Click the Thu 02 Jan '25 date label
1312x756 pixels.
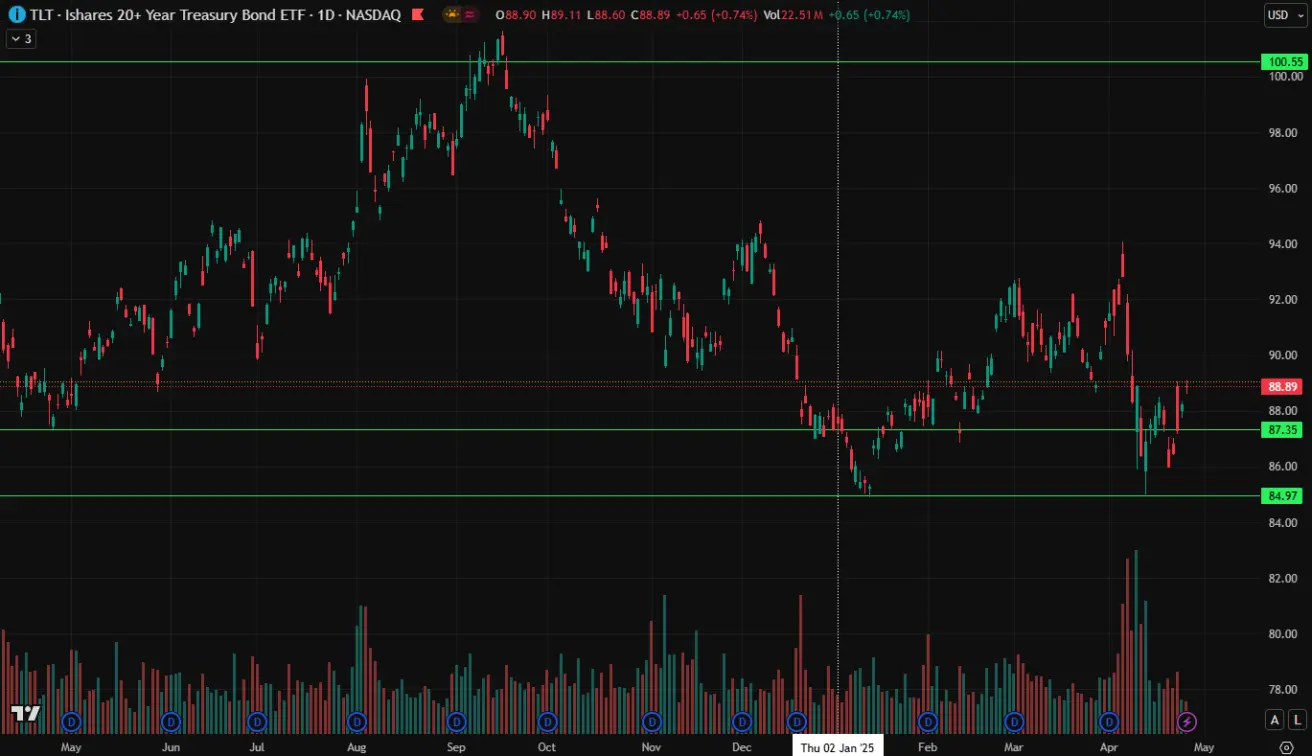click(838, 747)
